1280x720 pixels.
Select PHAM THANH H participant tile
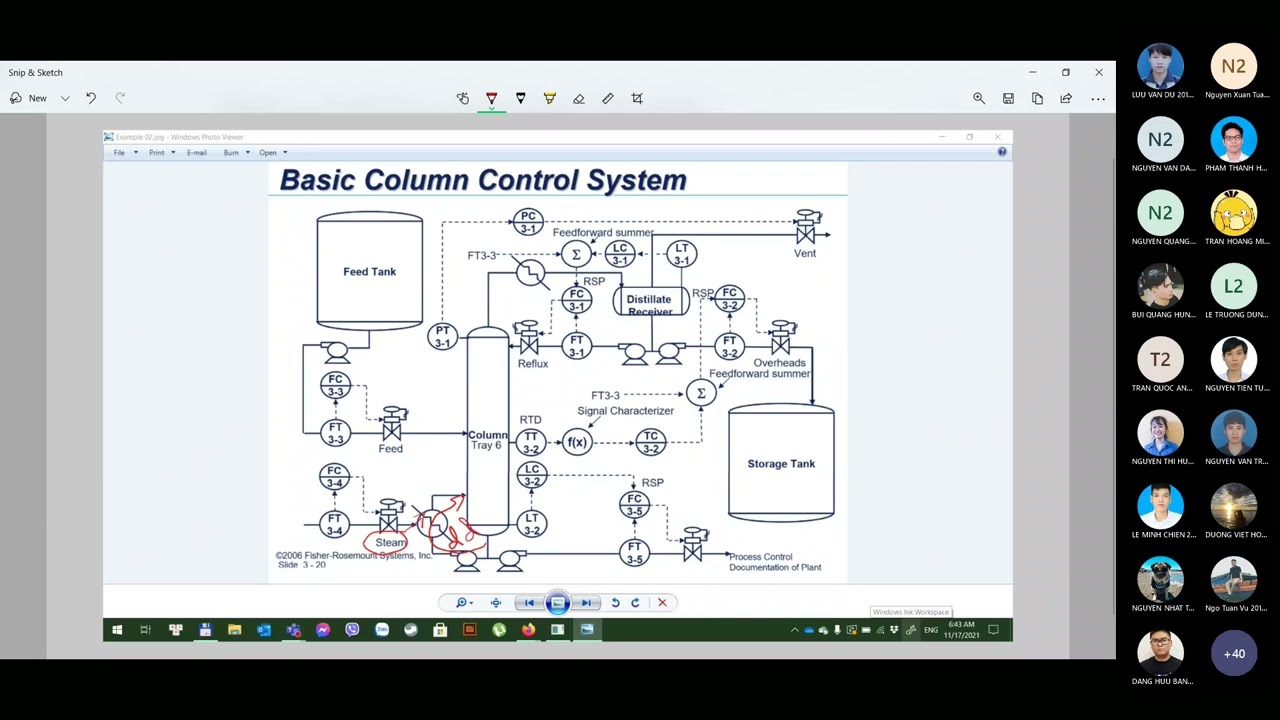coord(1235,145)
